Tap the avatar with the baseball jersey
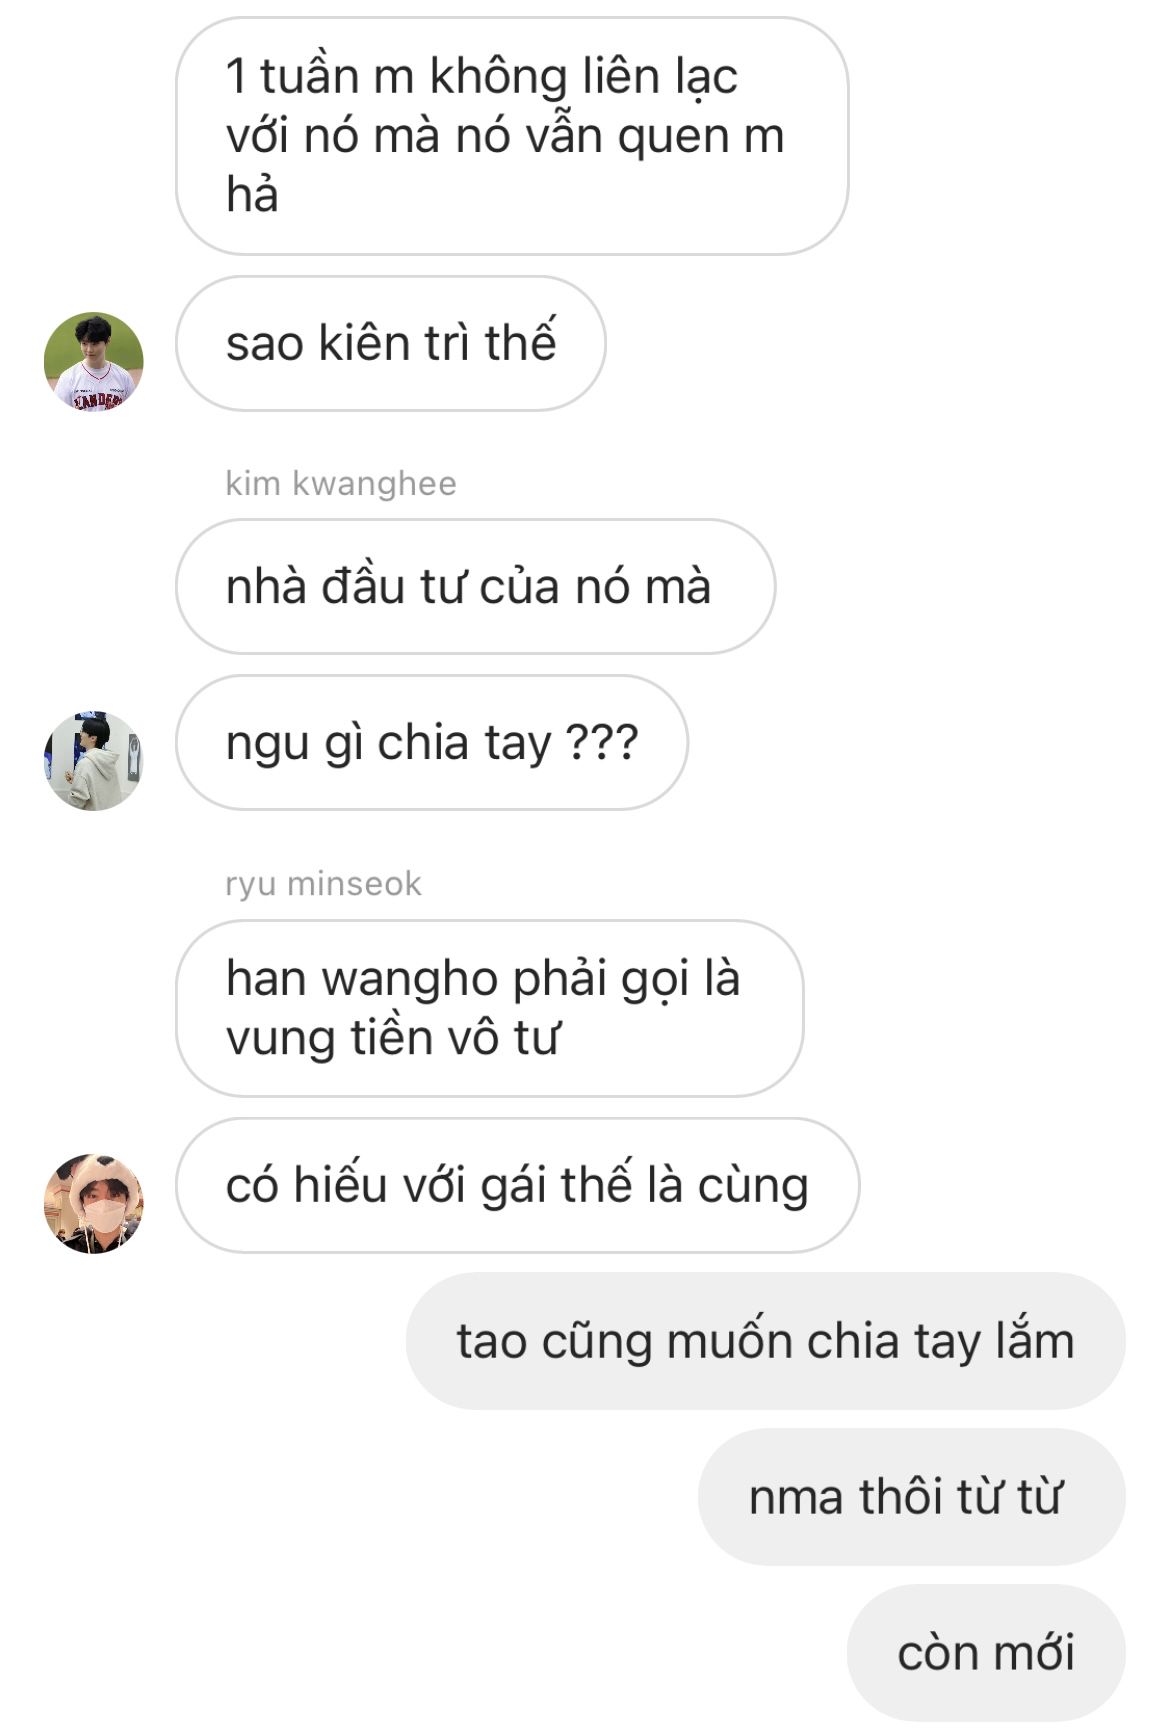1170x1728 pixels. coord(94,361)
